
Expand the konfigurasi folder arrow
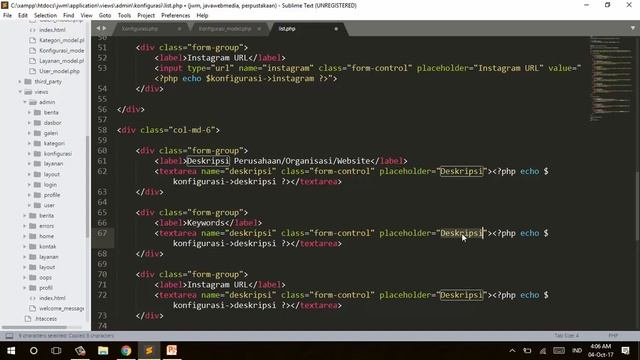(29, 154)
